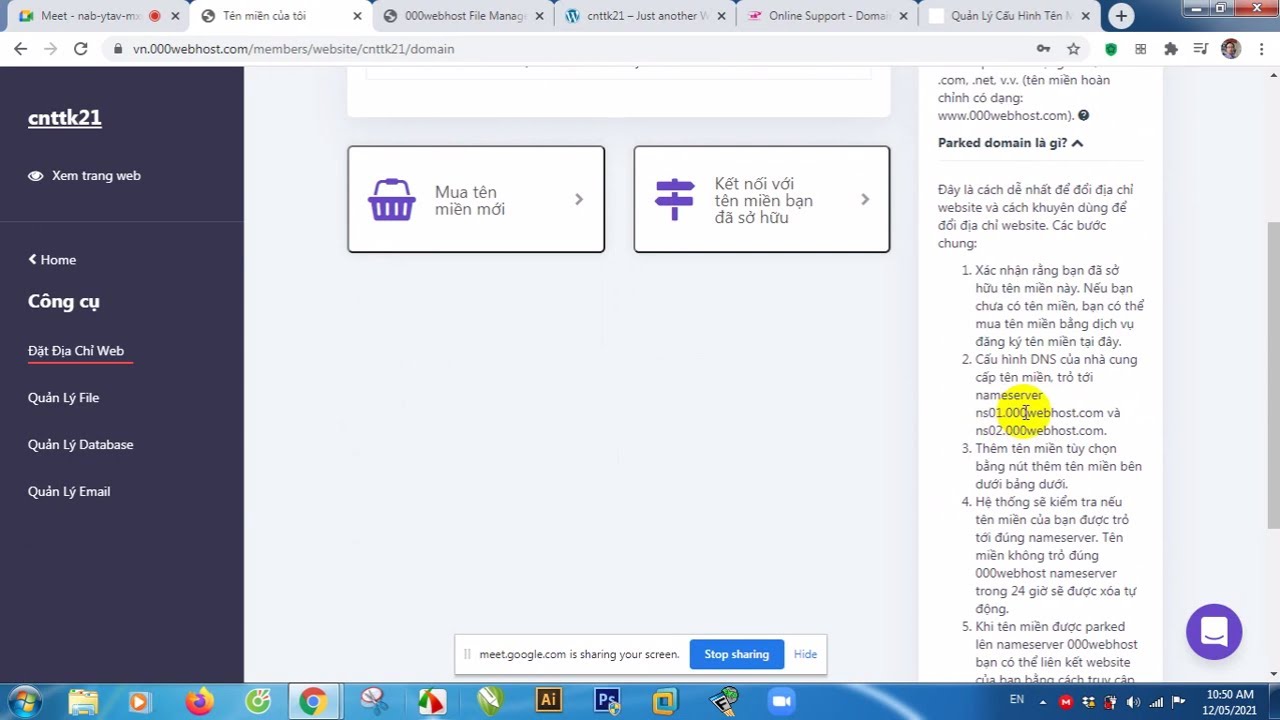Hide the screen sharing notification bar
This screenshot has width=1280, height=720.
pyautogui.click(x=805, y=654)
